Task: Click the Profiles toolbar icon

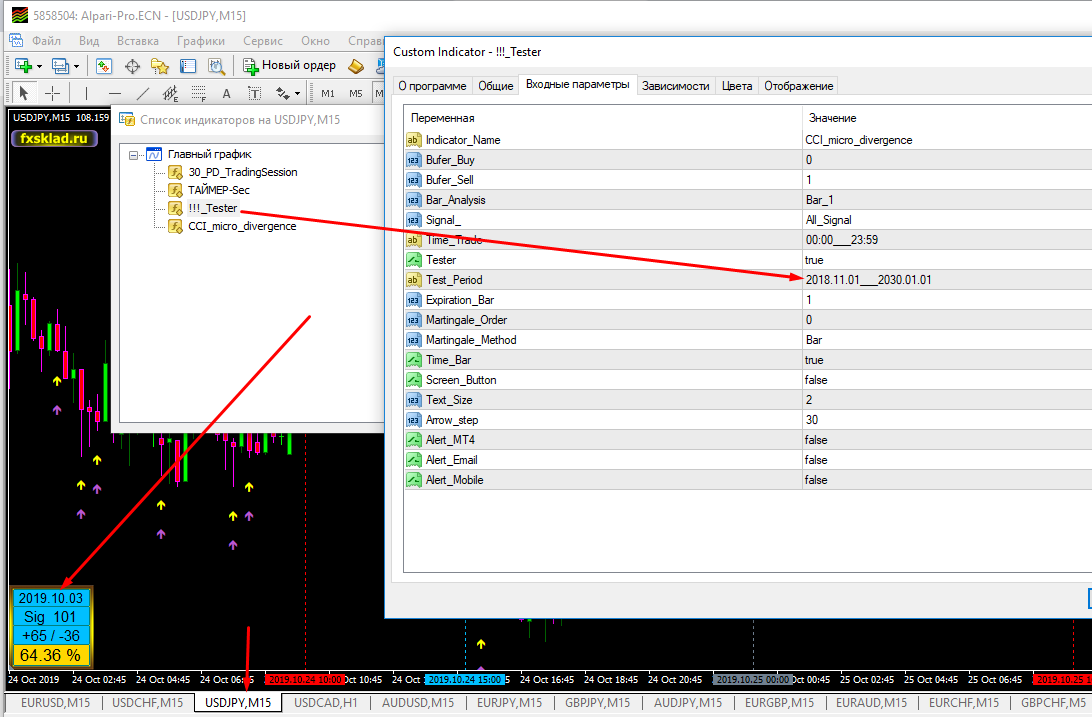Action: (60, 66)
